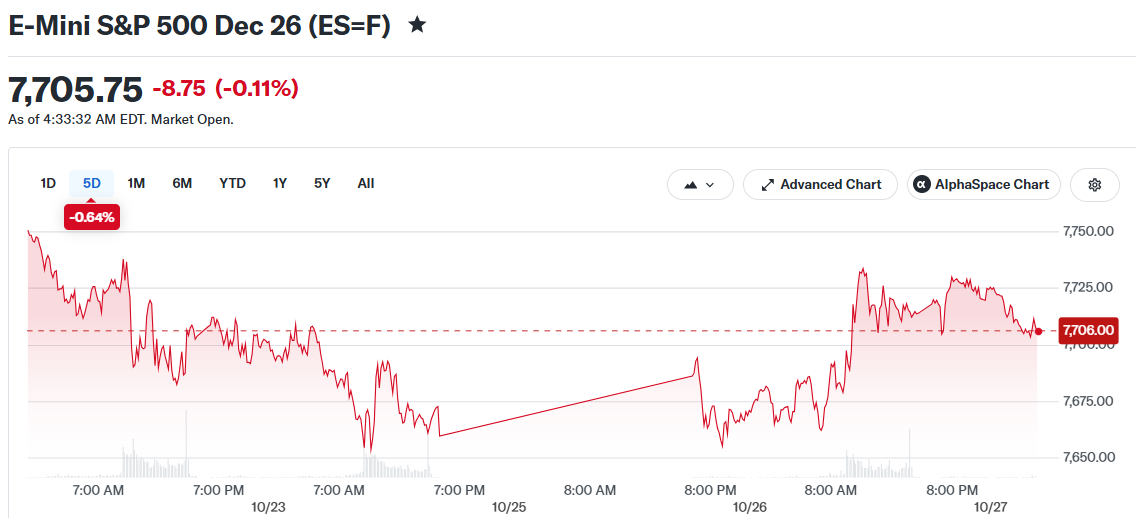The width and height of the screenshot is (1136, 518).
Task: Click the -0.64% 5D change badge
Action: (x=92, y=217)
